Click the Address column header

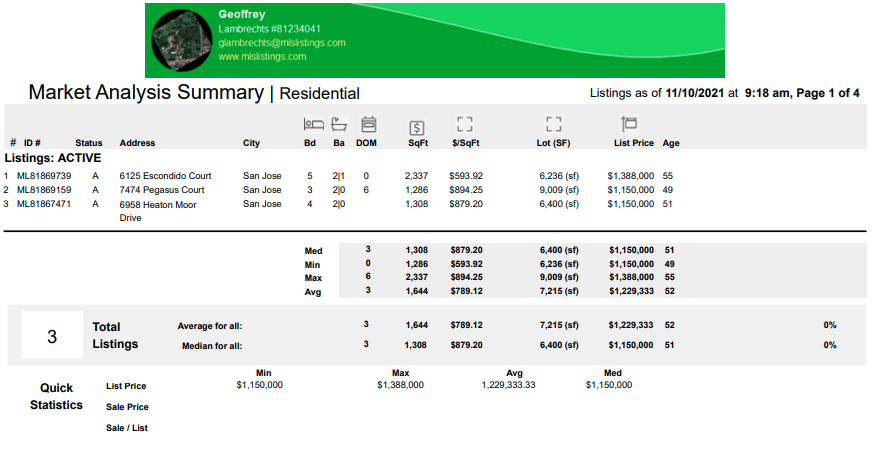click(137, 143)
